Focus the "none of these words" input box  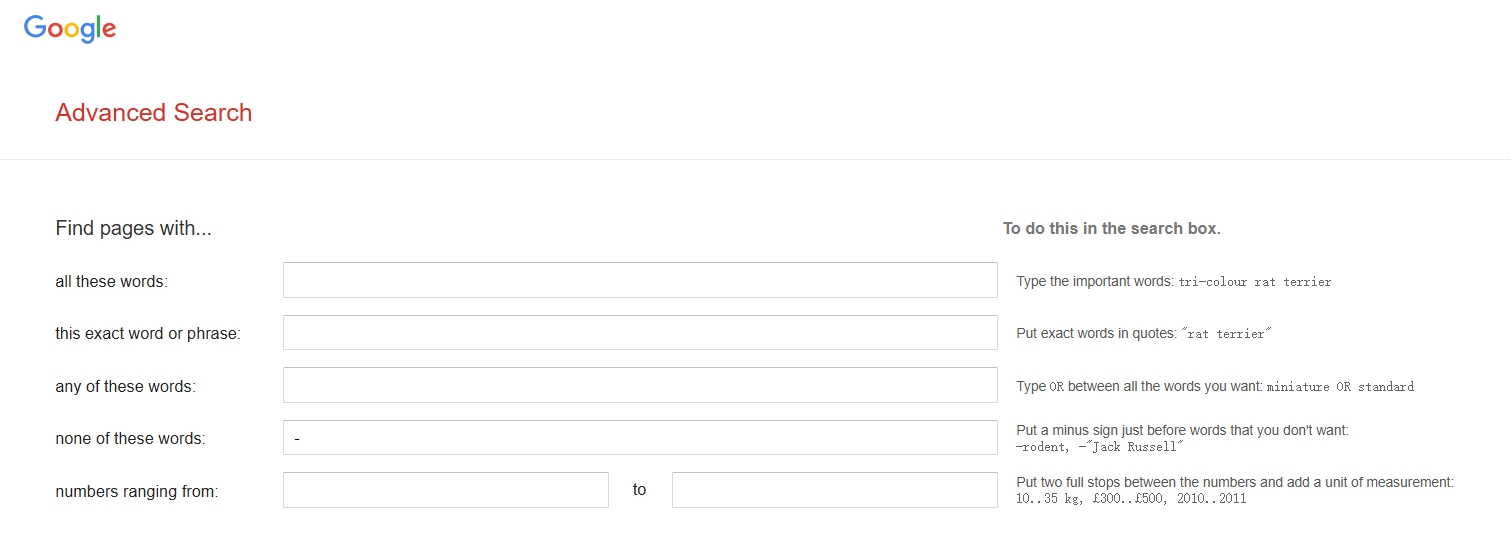pos(640,437)
